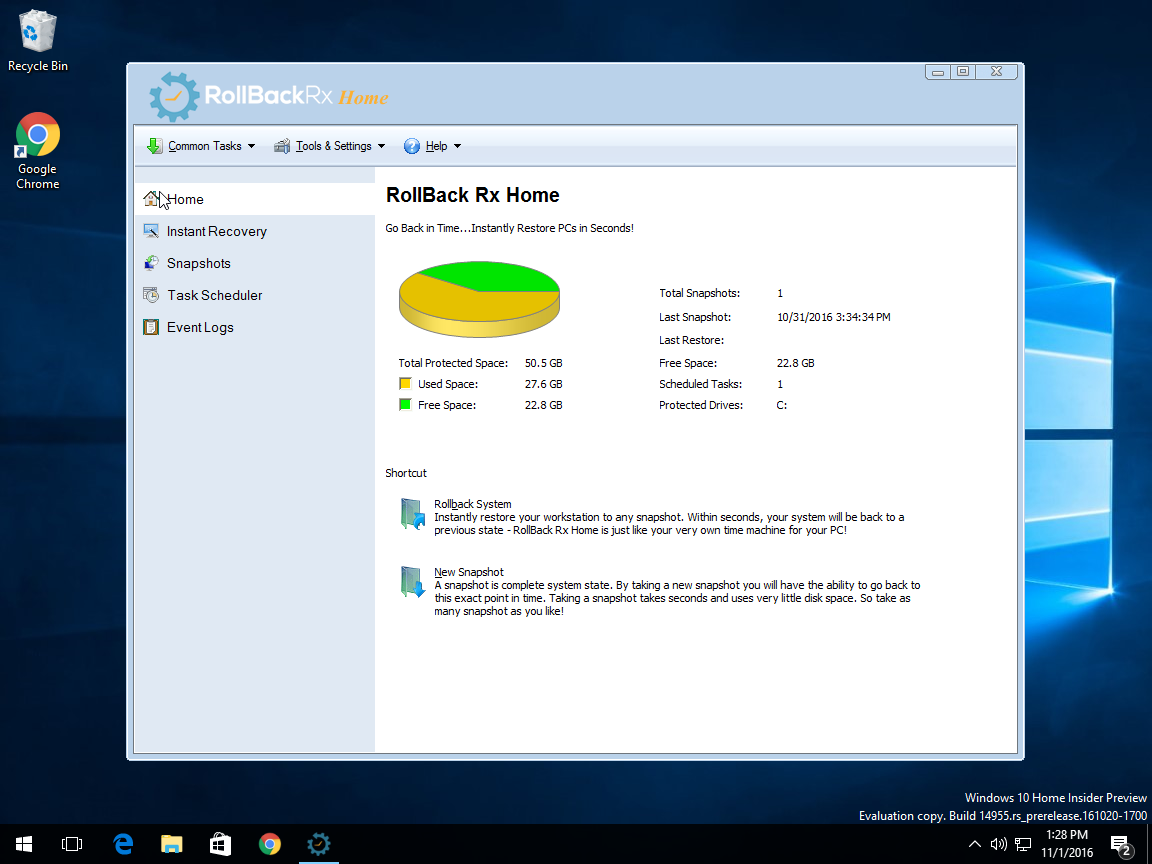
Task: Click the green Free Space color swatch
Action: (405, 405)
